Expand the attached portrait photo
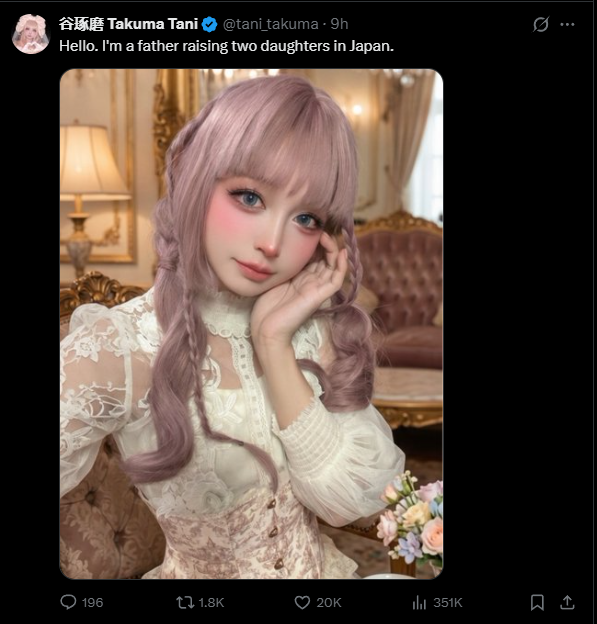Viewport: 597px width, 624px height. click(251, 324)
